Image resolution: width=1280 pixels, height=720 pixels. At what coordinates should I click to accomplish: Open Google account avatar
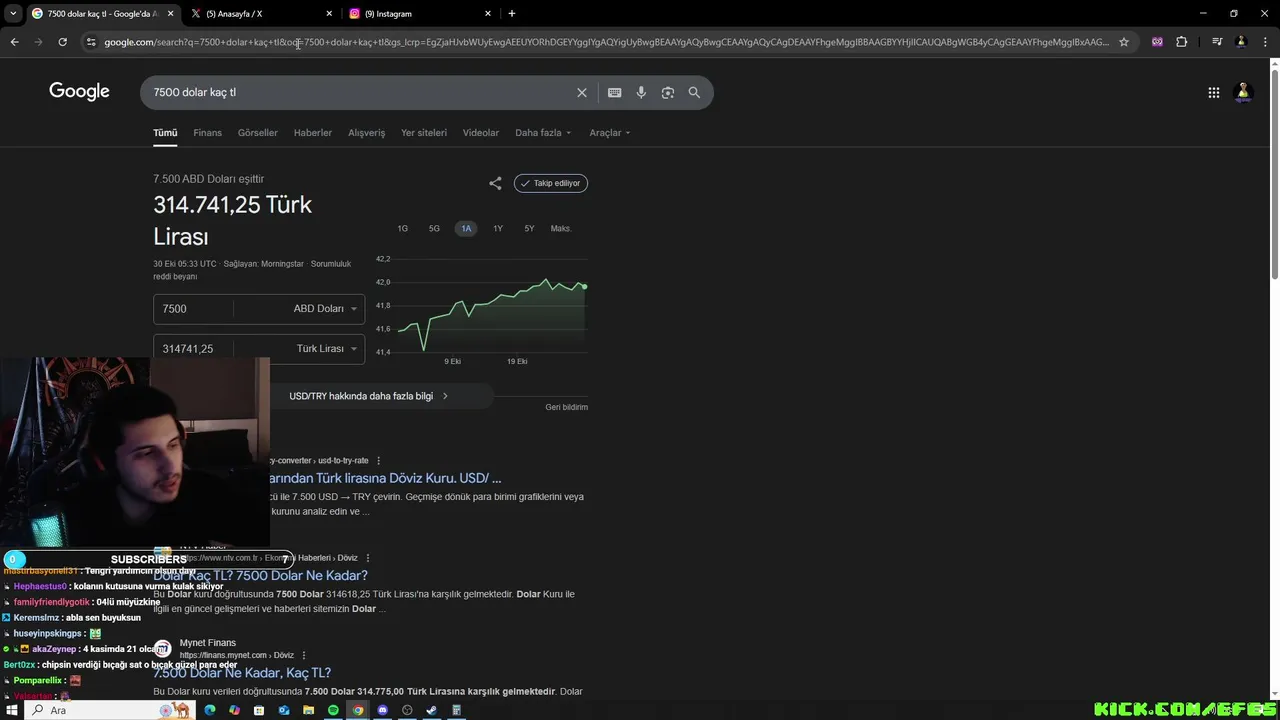click(1244, 92)
